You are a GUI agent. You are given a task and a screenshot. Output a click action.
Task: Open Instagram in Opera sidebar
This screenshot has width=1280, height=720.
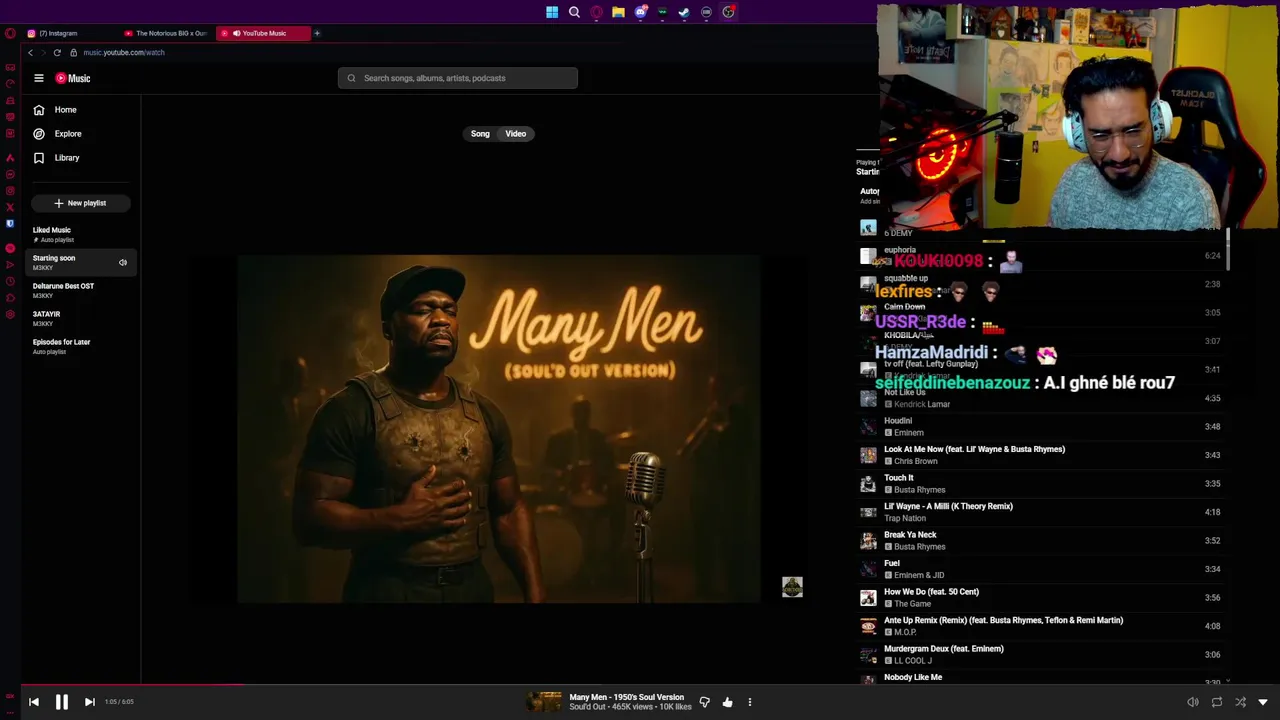coord(10,190)
